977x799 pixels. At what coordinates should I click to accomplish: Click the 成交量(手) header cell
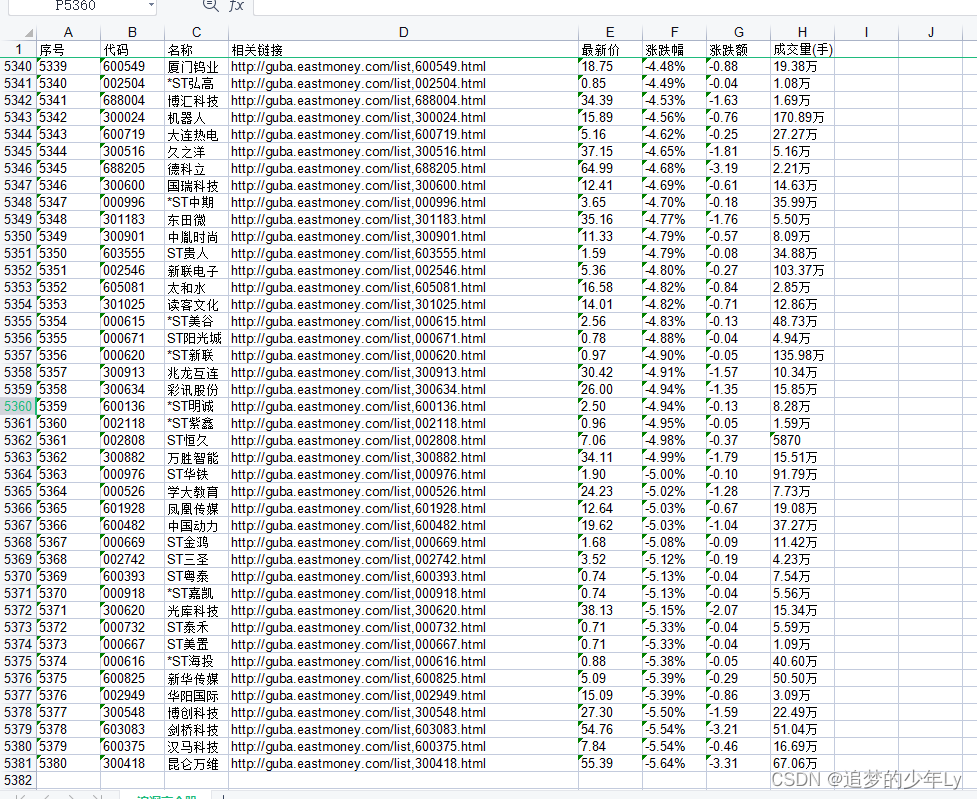(803, 49)
